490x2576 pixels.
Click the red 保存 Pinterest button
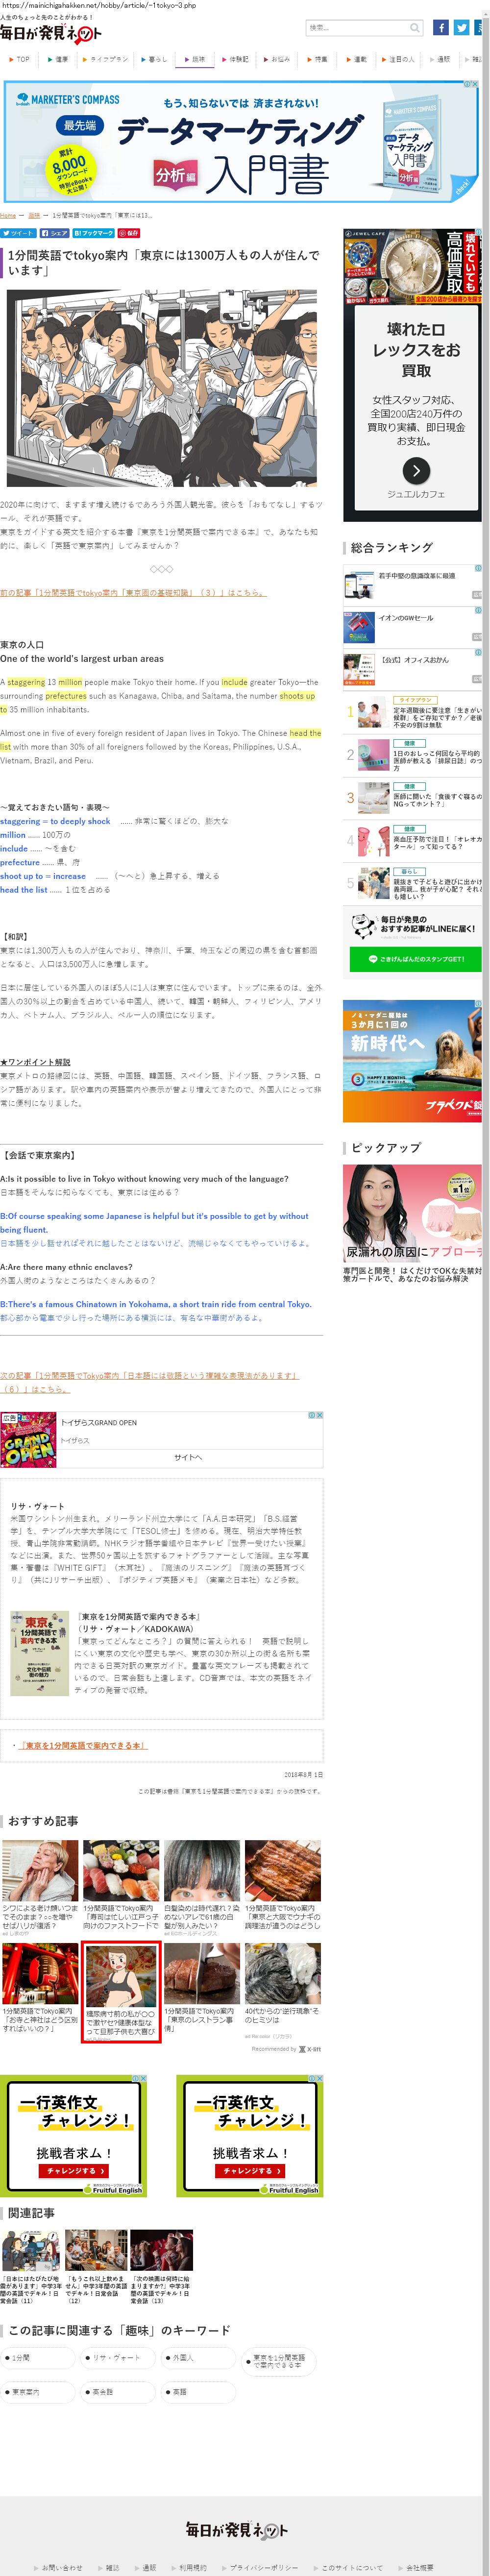pos(129,232)
